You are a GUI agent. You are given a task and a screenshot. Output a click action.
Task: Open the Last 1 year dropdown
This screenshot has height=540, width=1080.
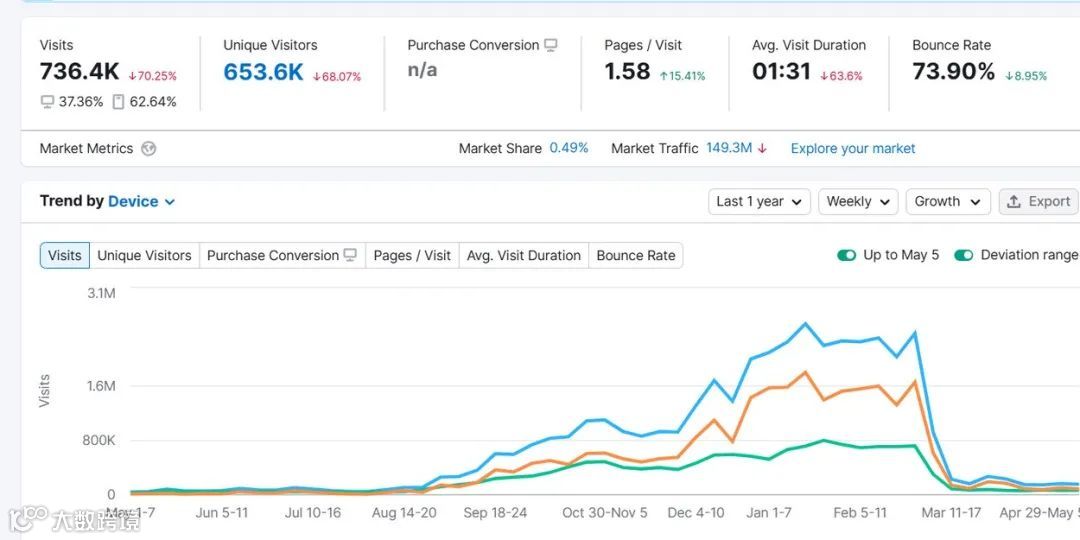[x=759, y=202]
